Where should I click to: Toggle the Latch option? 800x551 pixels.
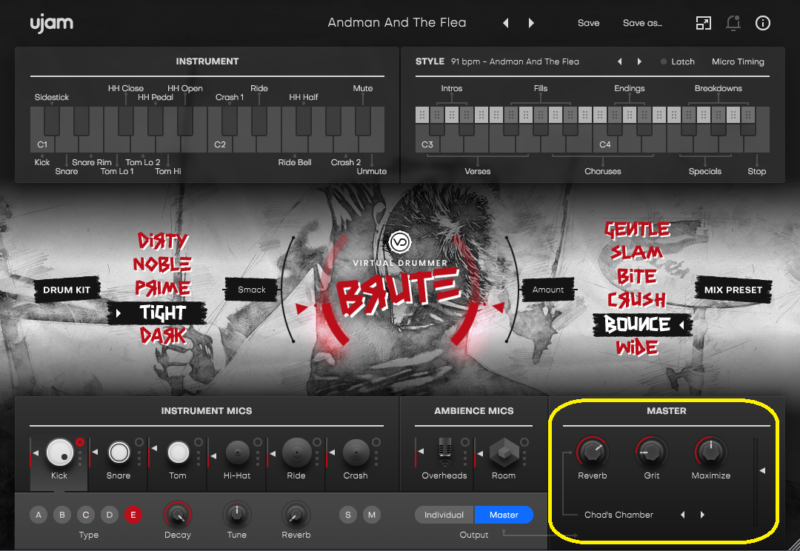[x=678, y=62]
